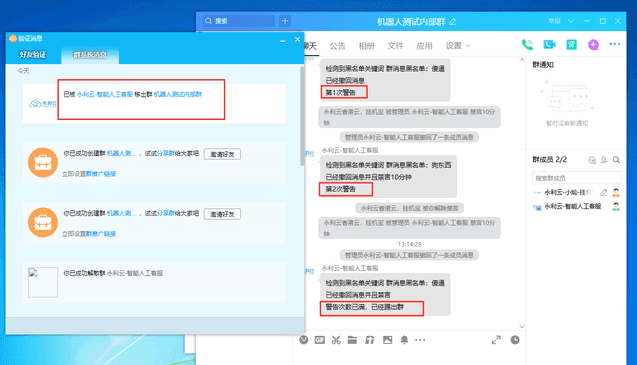The image size is (637, 365).
Task: Open the chat history clock icon
Action: point(515,340)
